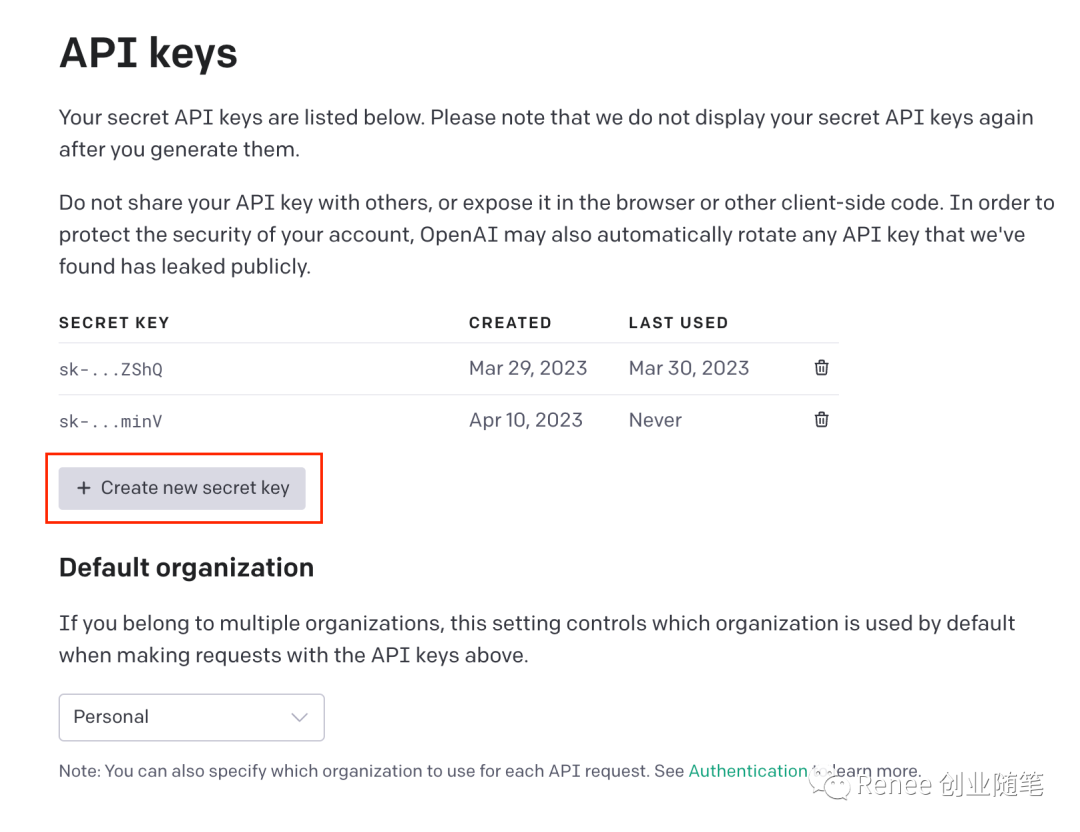This screenshot has width=1080, height=832.
Task: Open the Personal organization dropdown
Action: click(x=191, y=717)
